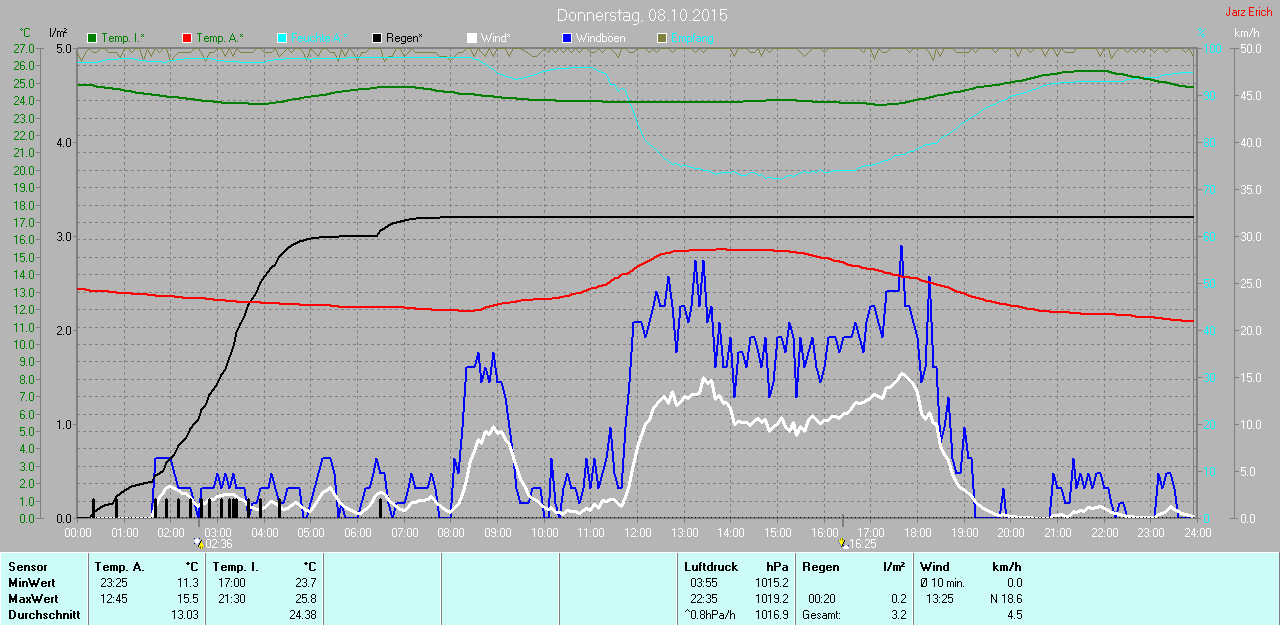Click the cyan Feuchte A. legend swatch
The width and height of the screenshot is (1280, 625).
[x=281, y=38]
